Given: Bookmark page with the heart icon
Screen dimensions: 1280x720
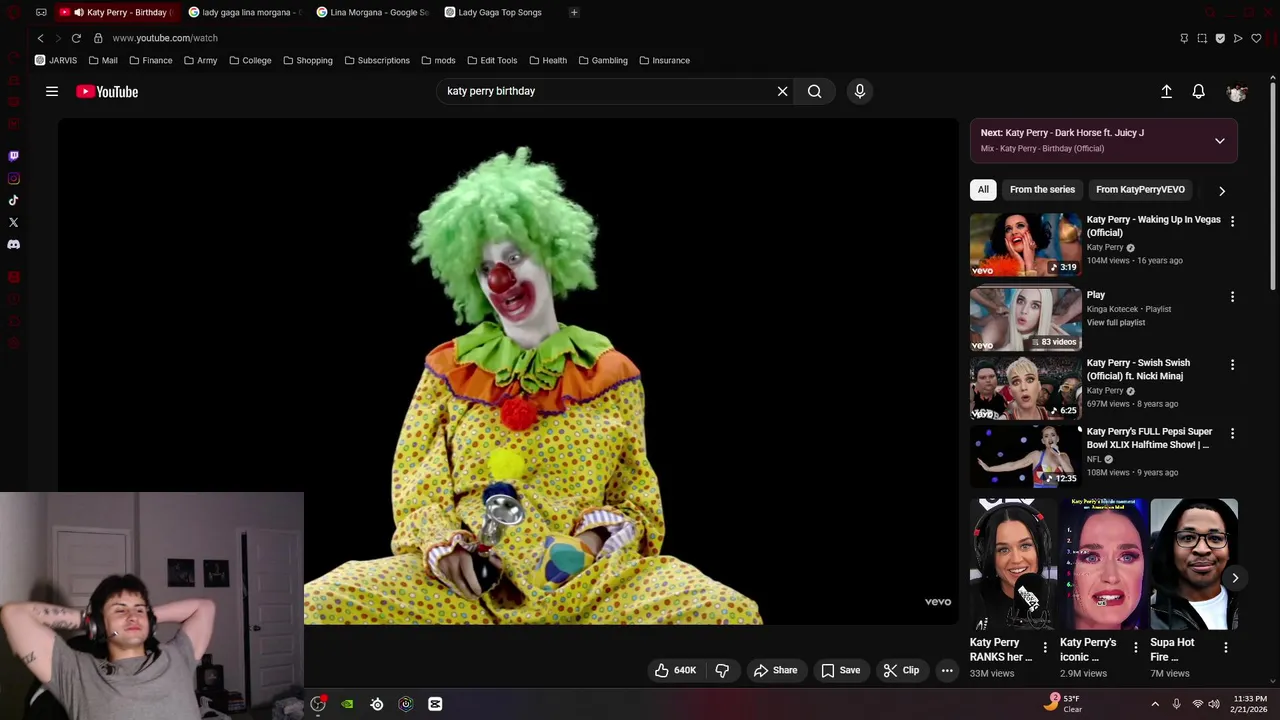Looking at the screenshot, I should (x=1256, y=38).
